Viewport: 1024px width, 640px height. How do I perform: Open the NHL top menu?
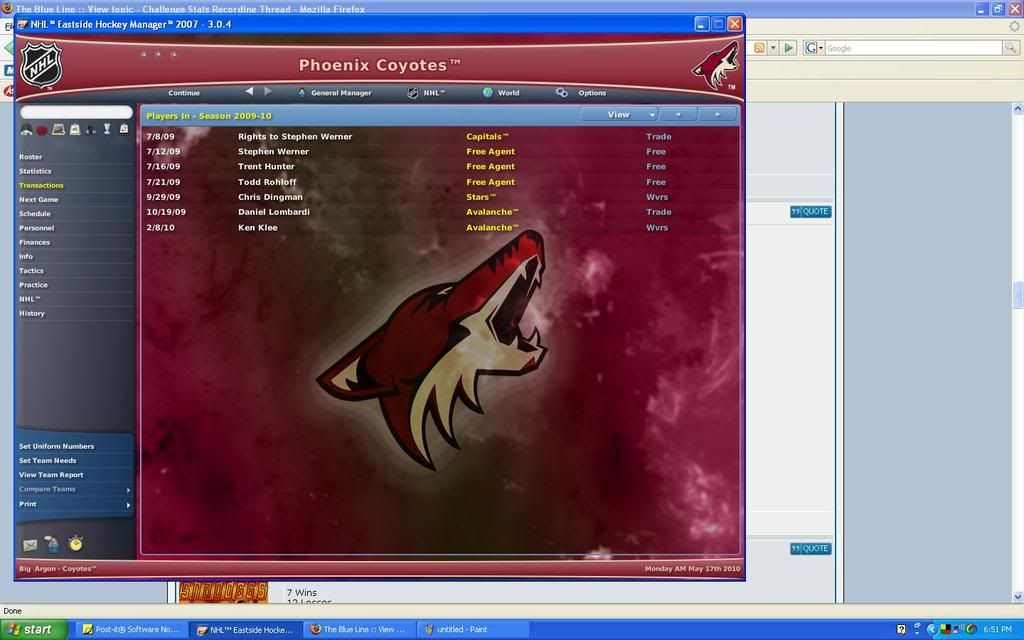point(434,93)
